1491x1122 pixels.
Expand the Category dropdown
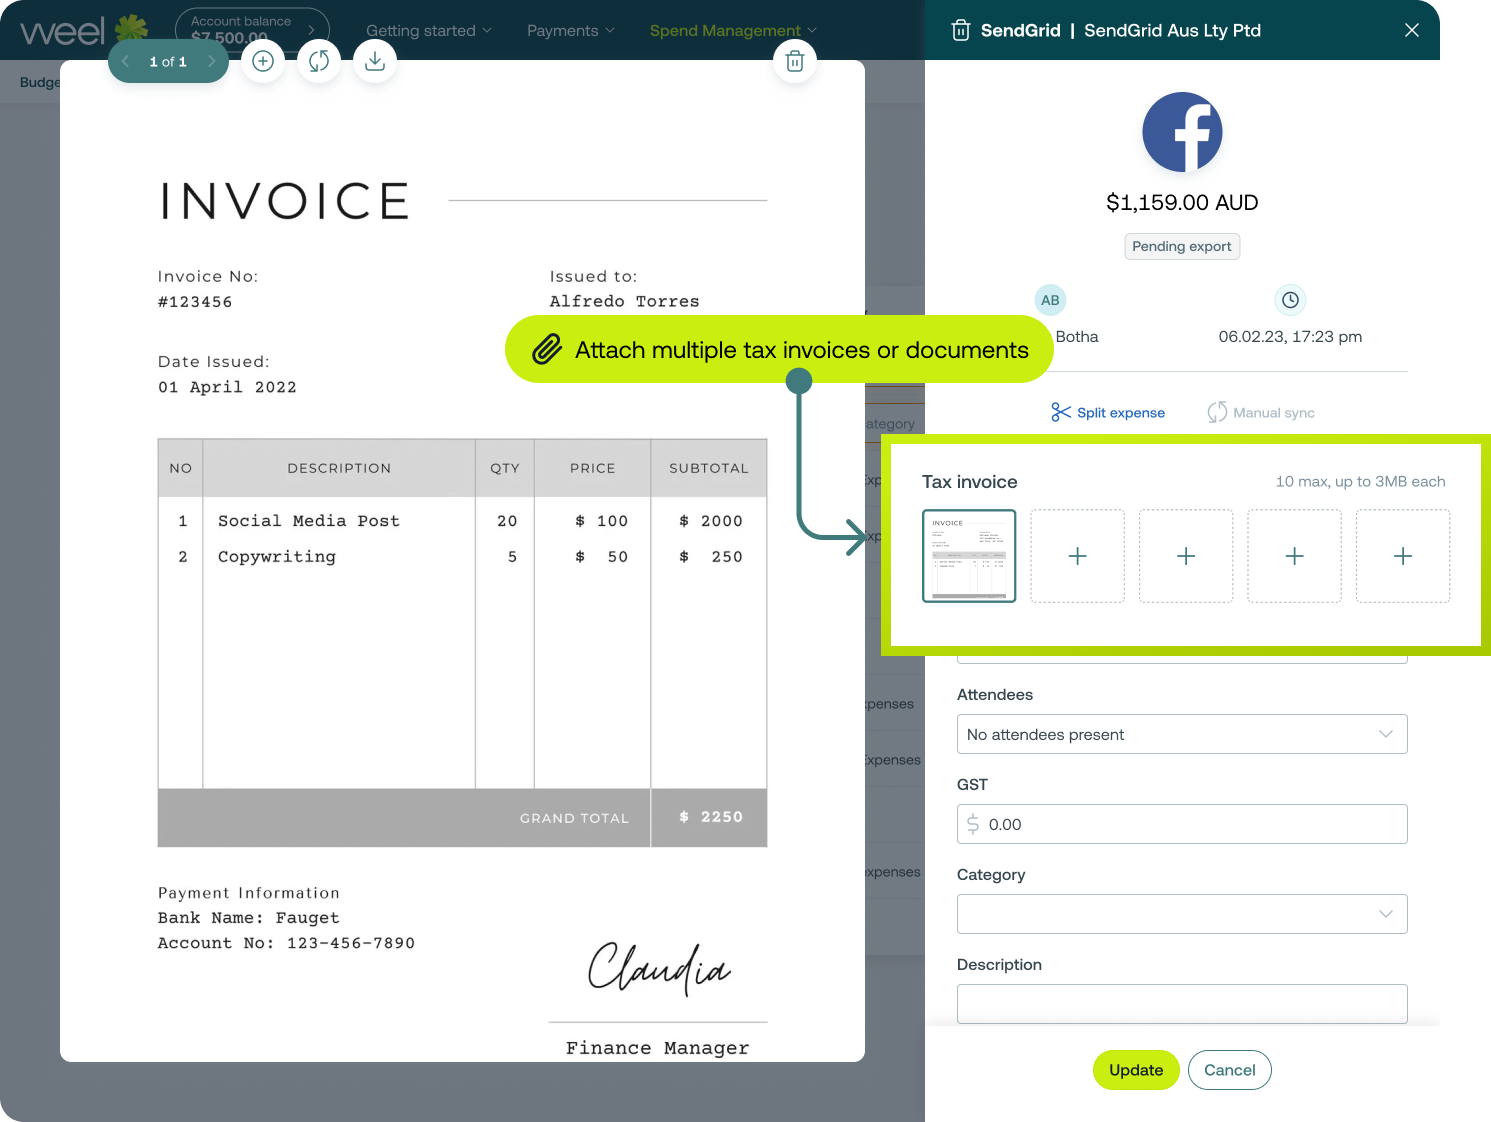point(1181,914)
